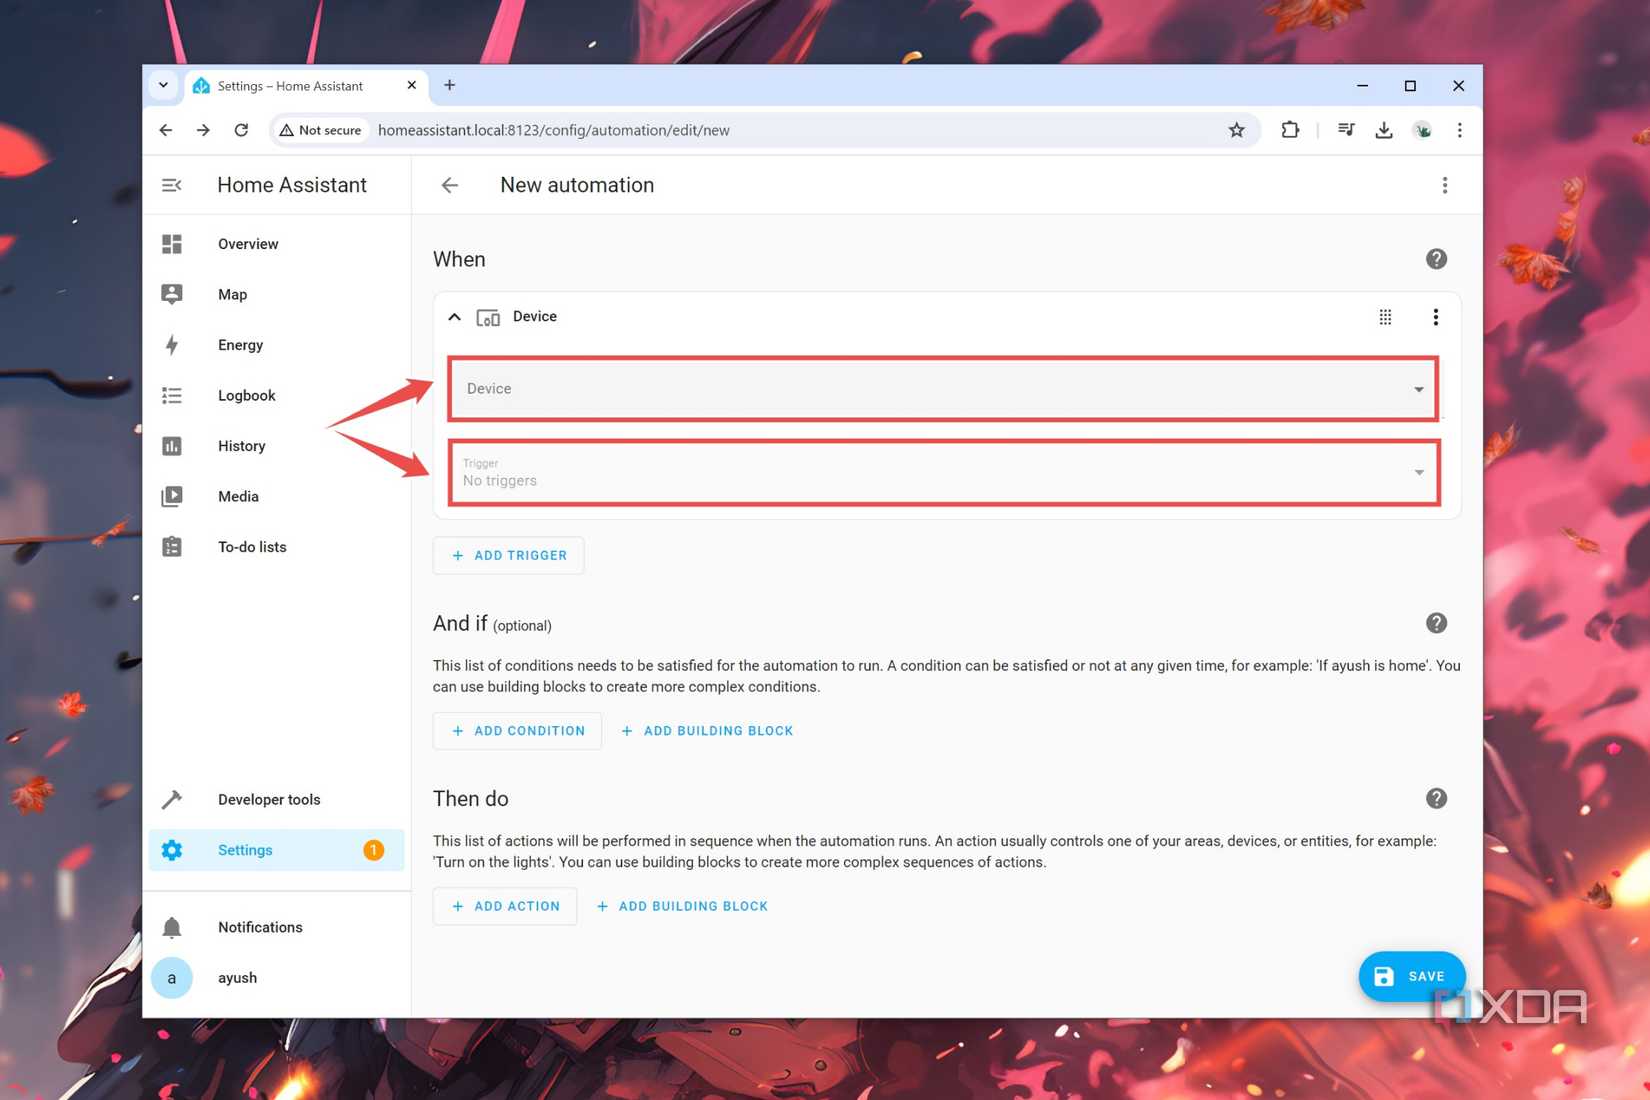Click browser forward arrow
The image size is (1650, 1100).
(x=203, y=130)
